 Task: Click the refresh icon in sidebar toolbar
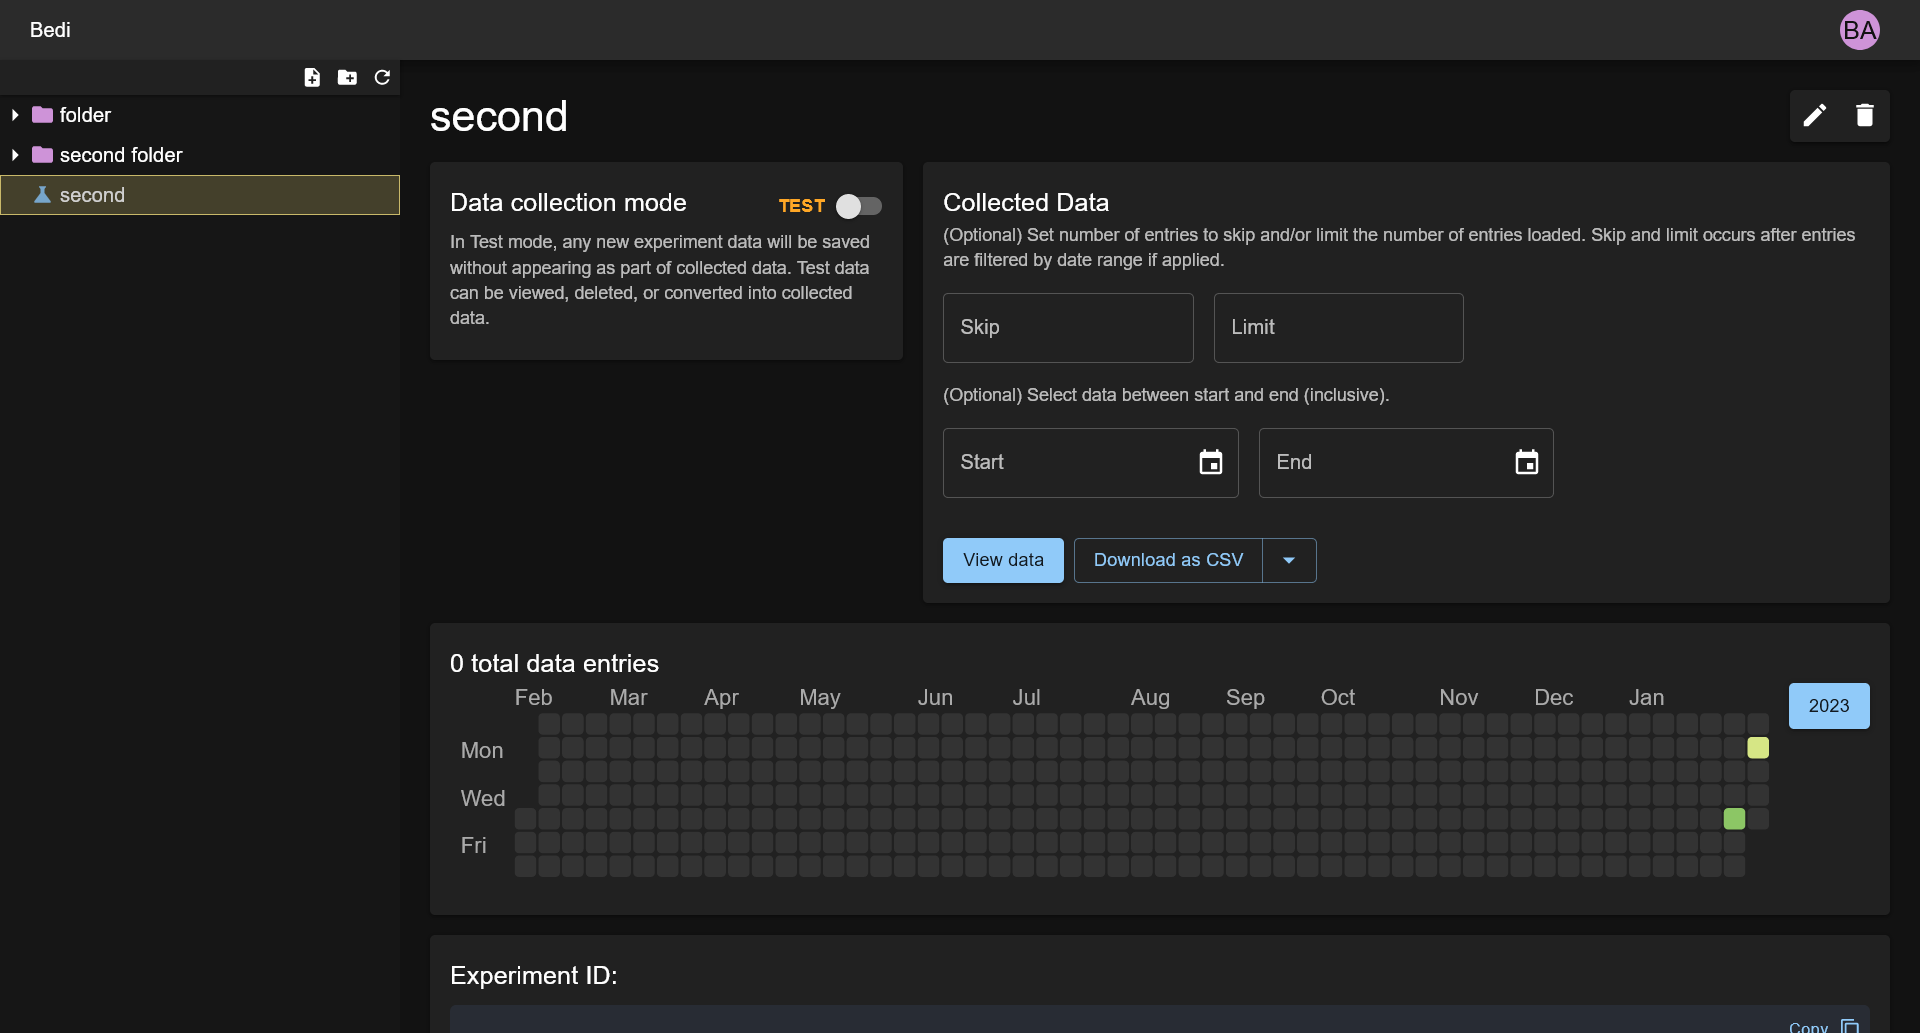tap(382, 78)
